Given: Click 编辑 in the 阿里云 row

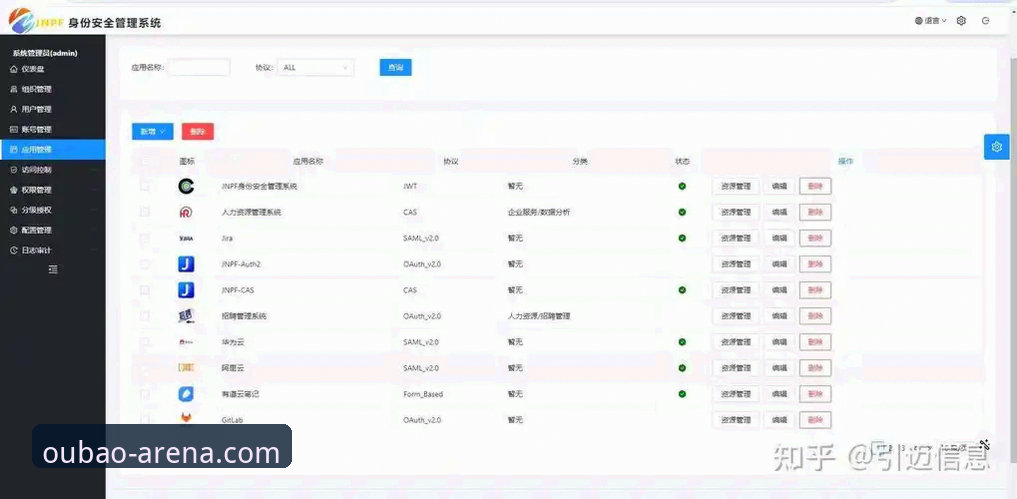Looking at the screenshot, I should coord(779,368).
